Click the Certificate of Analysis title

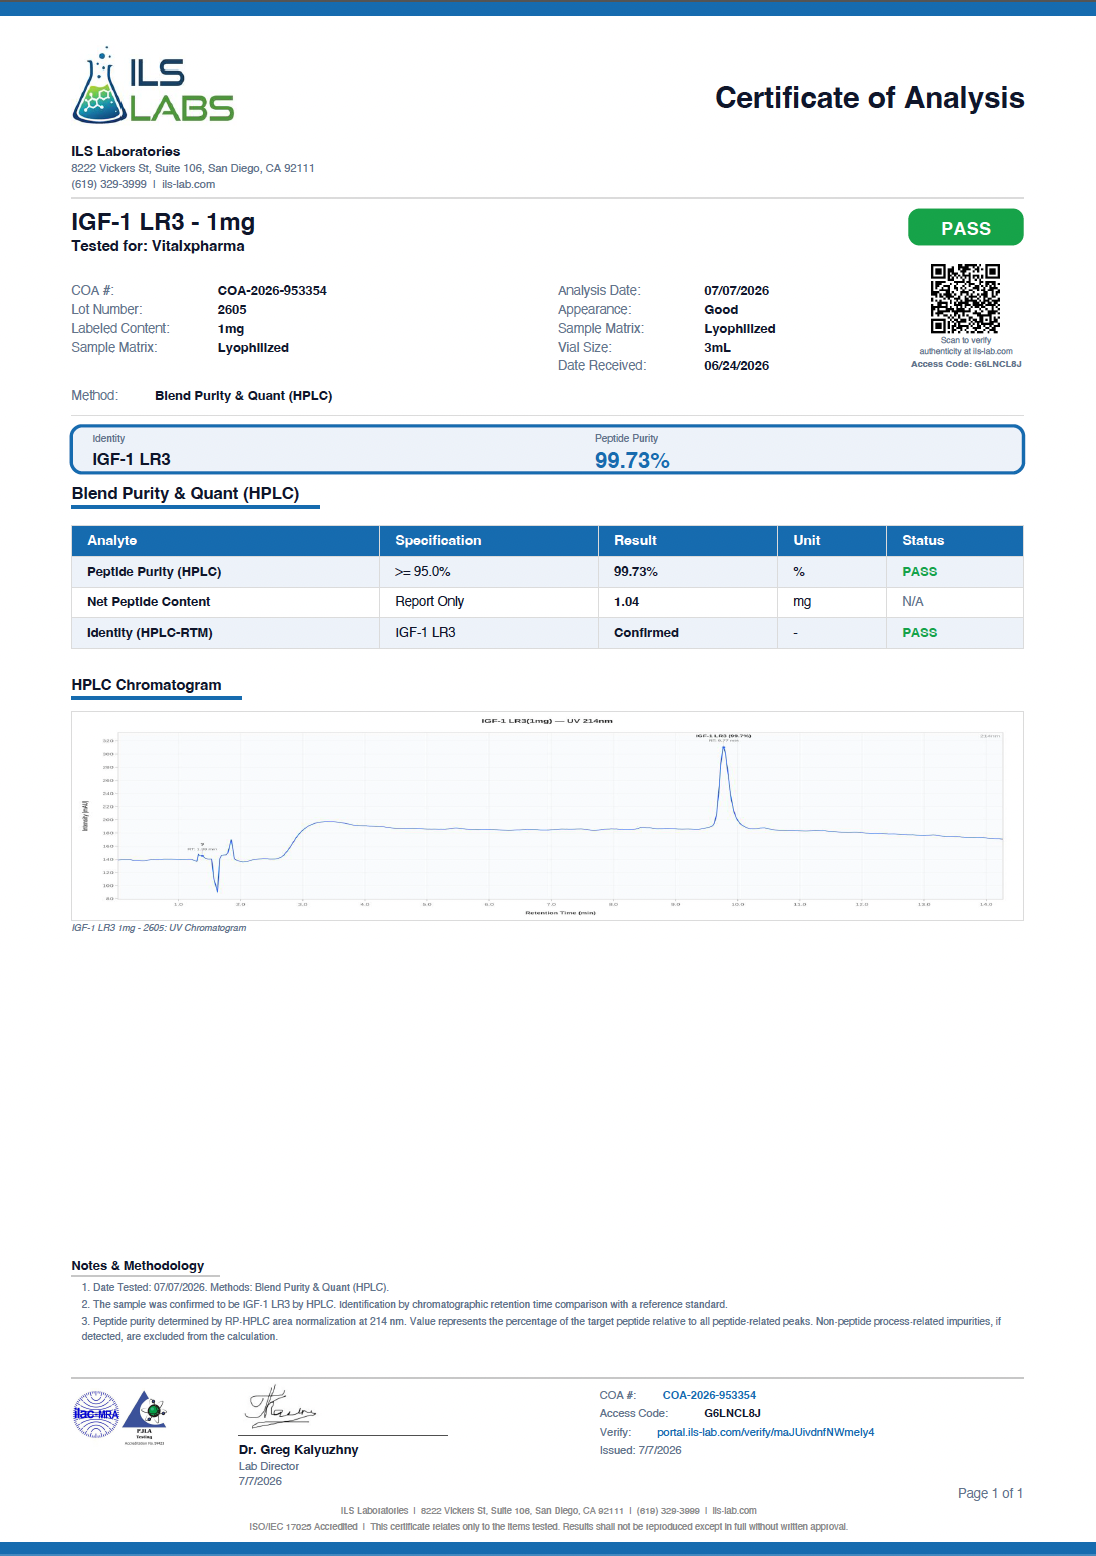click(869, 98)
